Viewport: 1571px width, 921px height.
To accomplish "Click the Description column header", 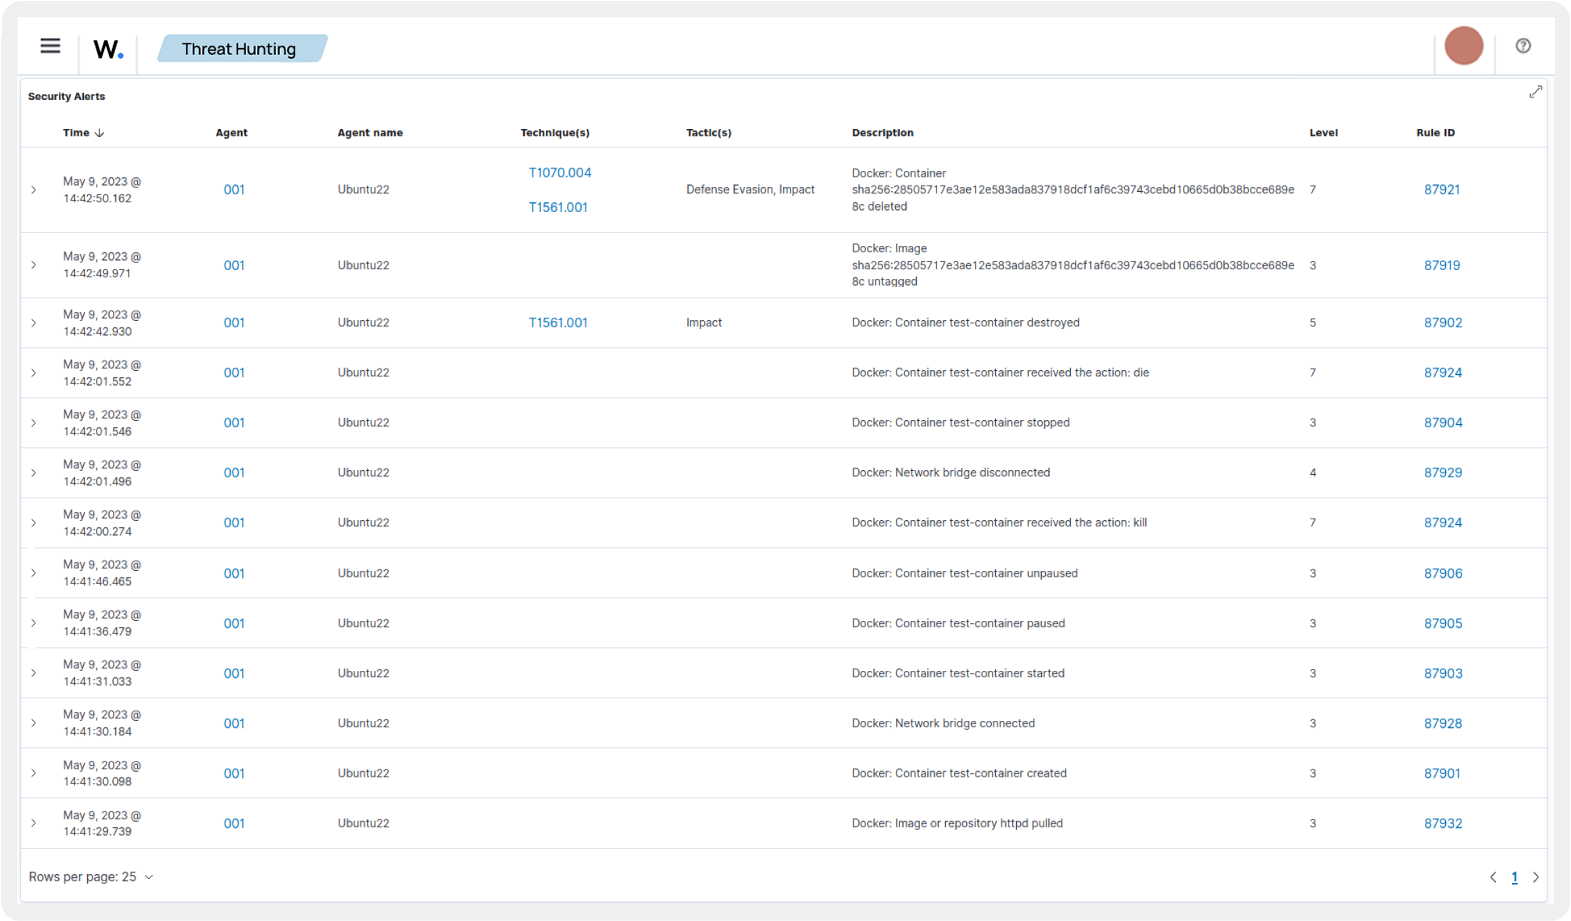I will pyautogui.click(x=882, y=133).
